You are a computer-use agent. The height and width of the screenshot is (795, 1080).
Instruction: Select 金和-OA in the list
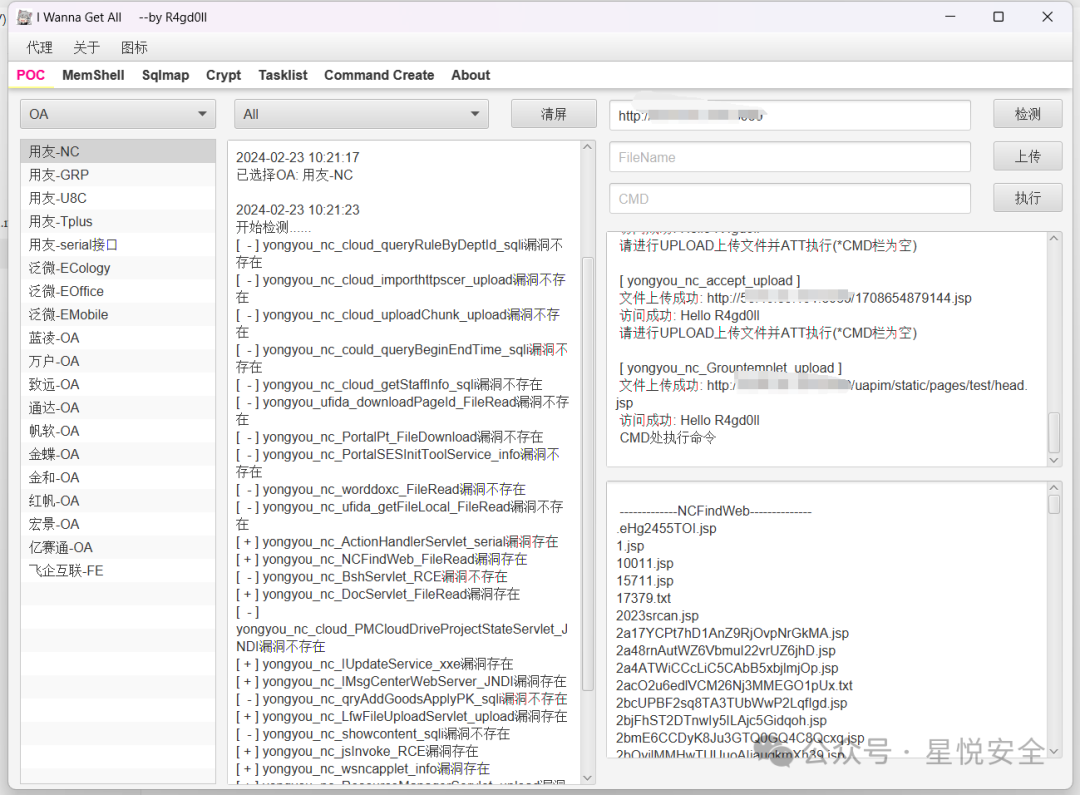118,477
